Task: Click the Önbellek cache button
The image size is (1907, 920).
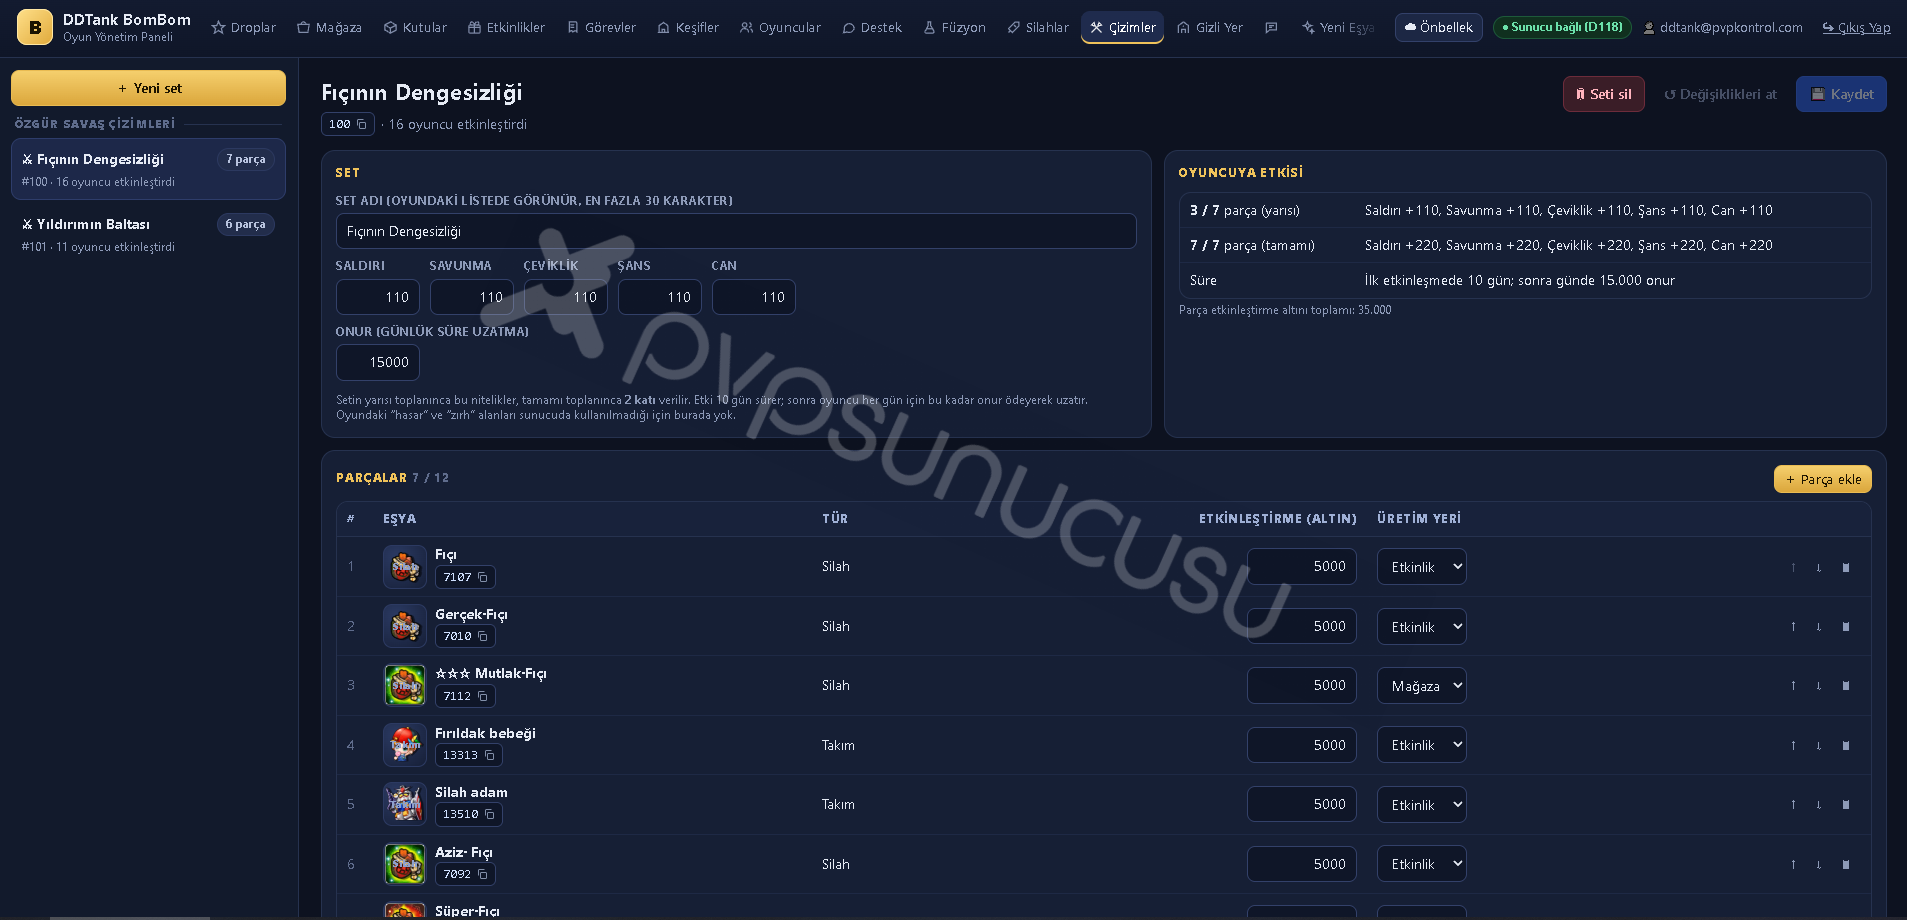Action: [1439, 27]
